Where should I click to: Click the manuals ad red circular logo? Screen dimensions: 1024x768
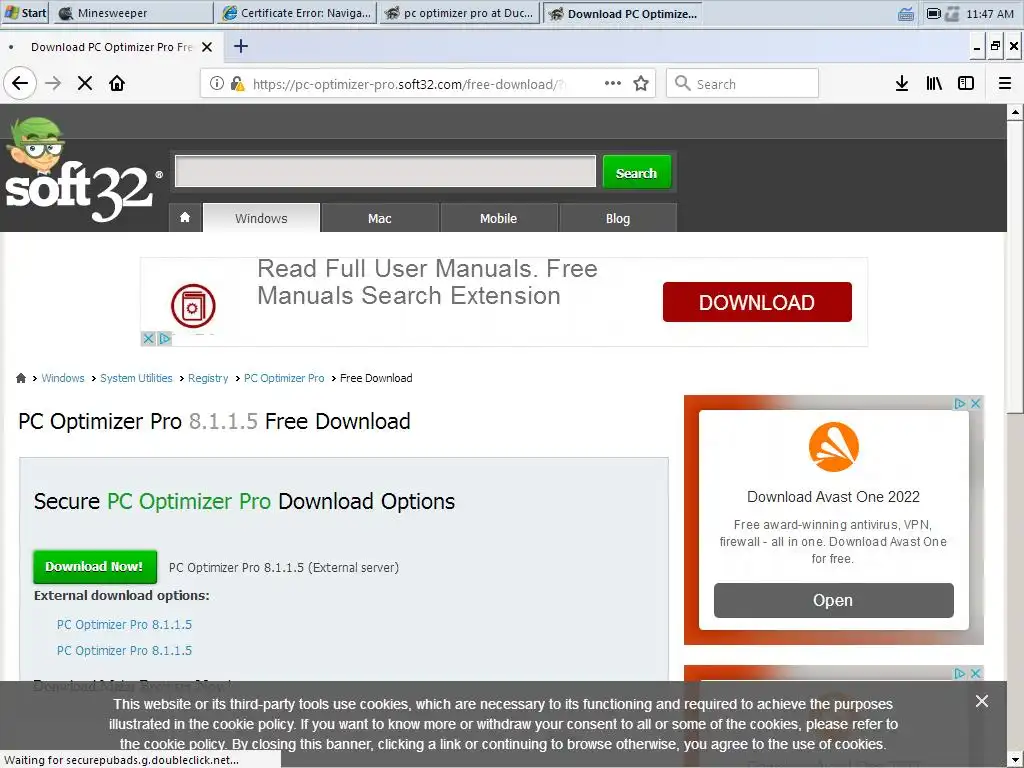click(193, 306)
